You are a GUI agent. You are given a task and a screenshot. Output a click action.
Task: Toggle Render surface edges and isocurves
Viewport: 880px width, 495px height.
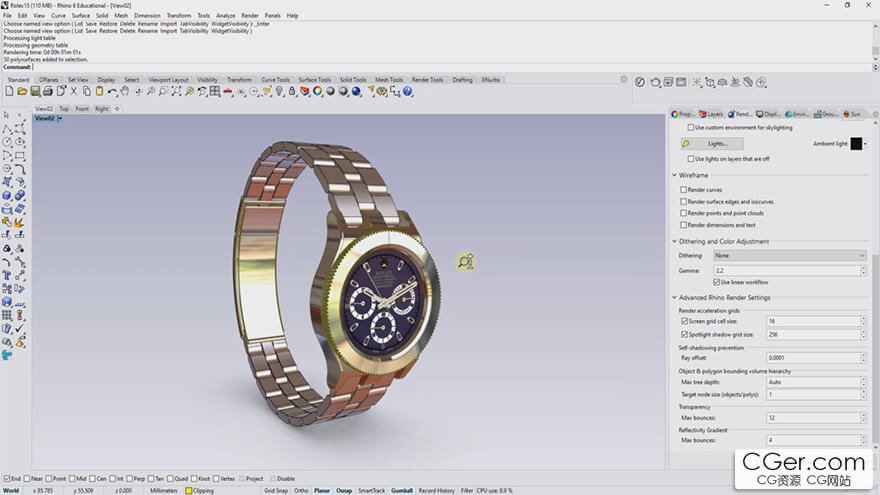[684, 201]
